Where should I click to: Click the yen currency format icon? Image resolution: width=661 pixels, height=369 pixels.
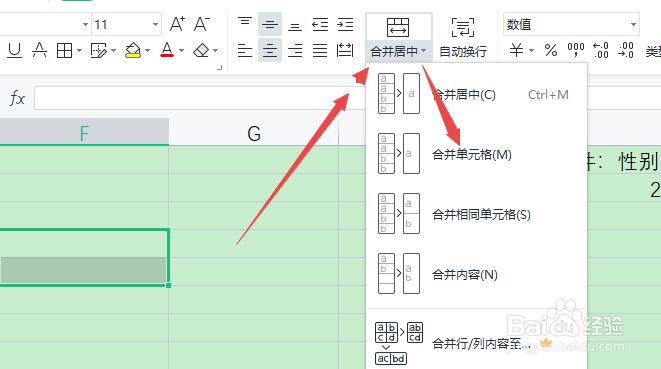click(516, 50)
